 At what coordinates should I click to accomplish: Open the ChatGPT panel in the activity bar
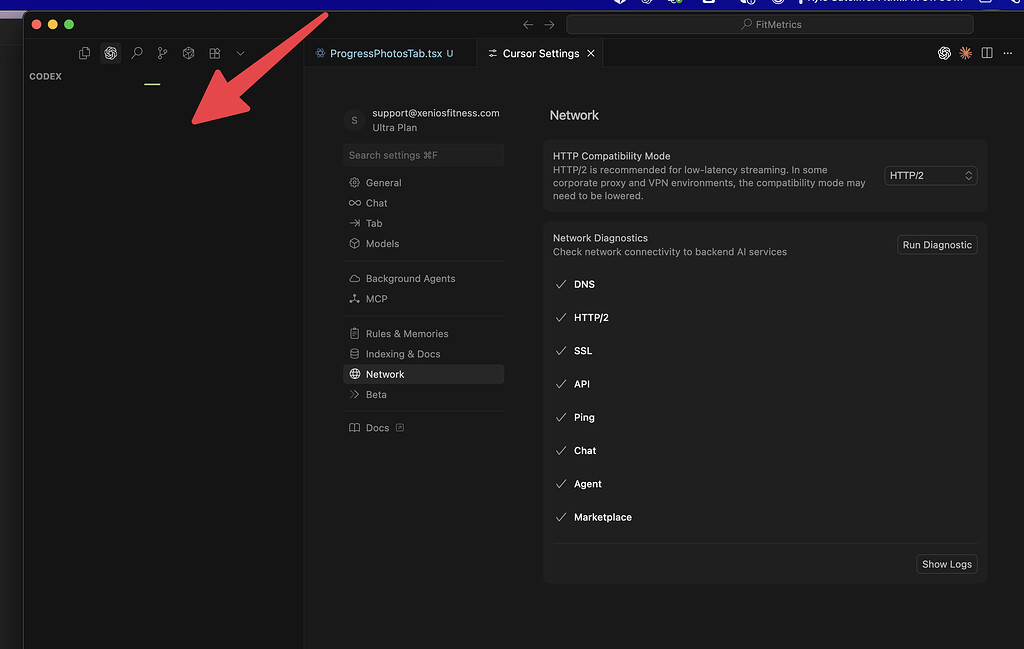click(110, 53)
